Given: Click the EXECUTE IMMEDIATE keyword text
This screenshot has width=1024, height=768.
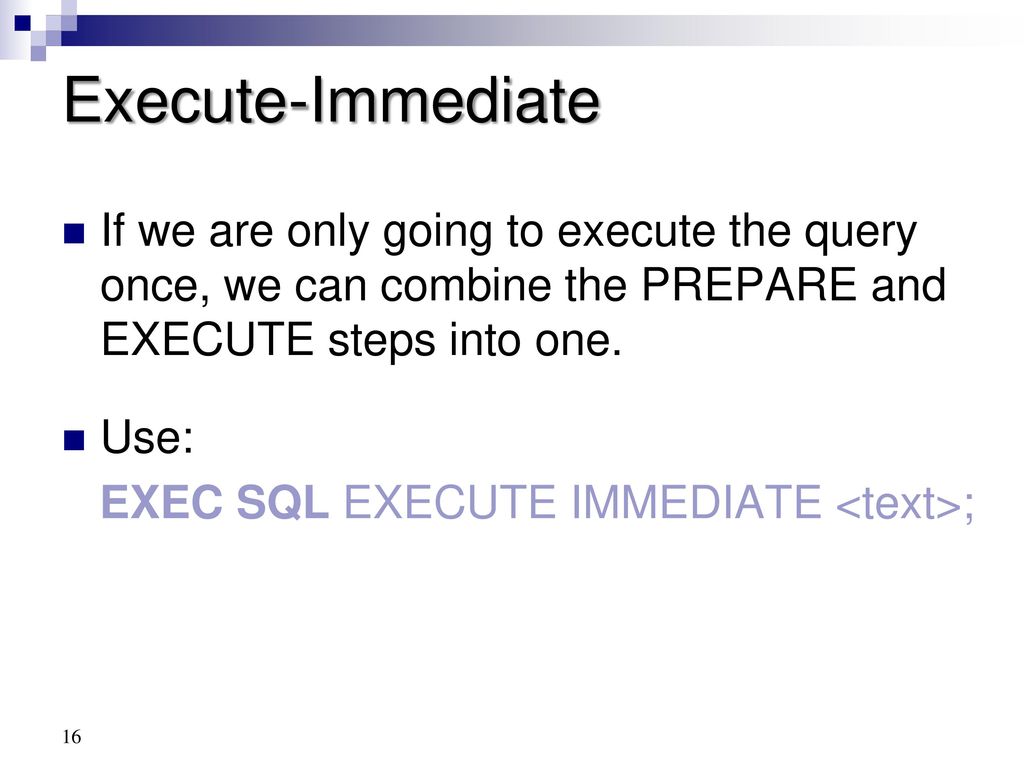Looking at the screenshot, I should pos(583,502).
